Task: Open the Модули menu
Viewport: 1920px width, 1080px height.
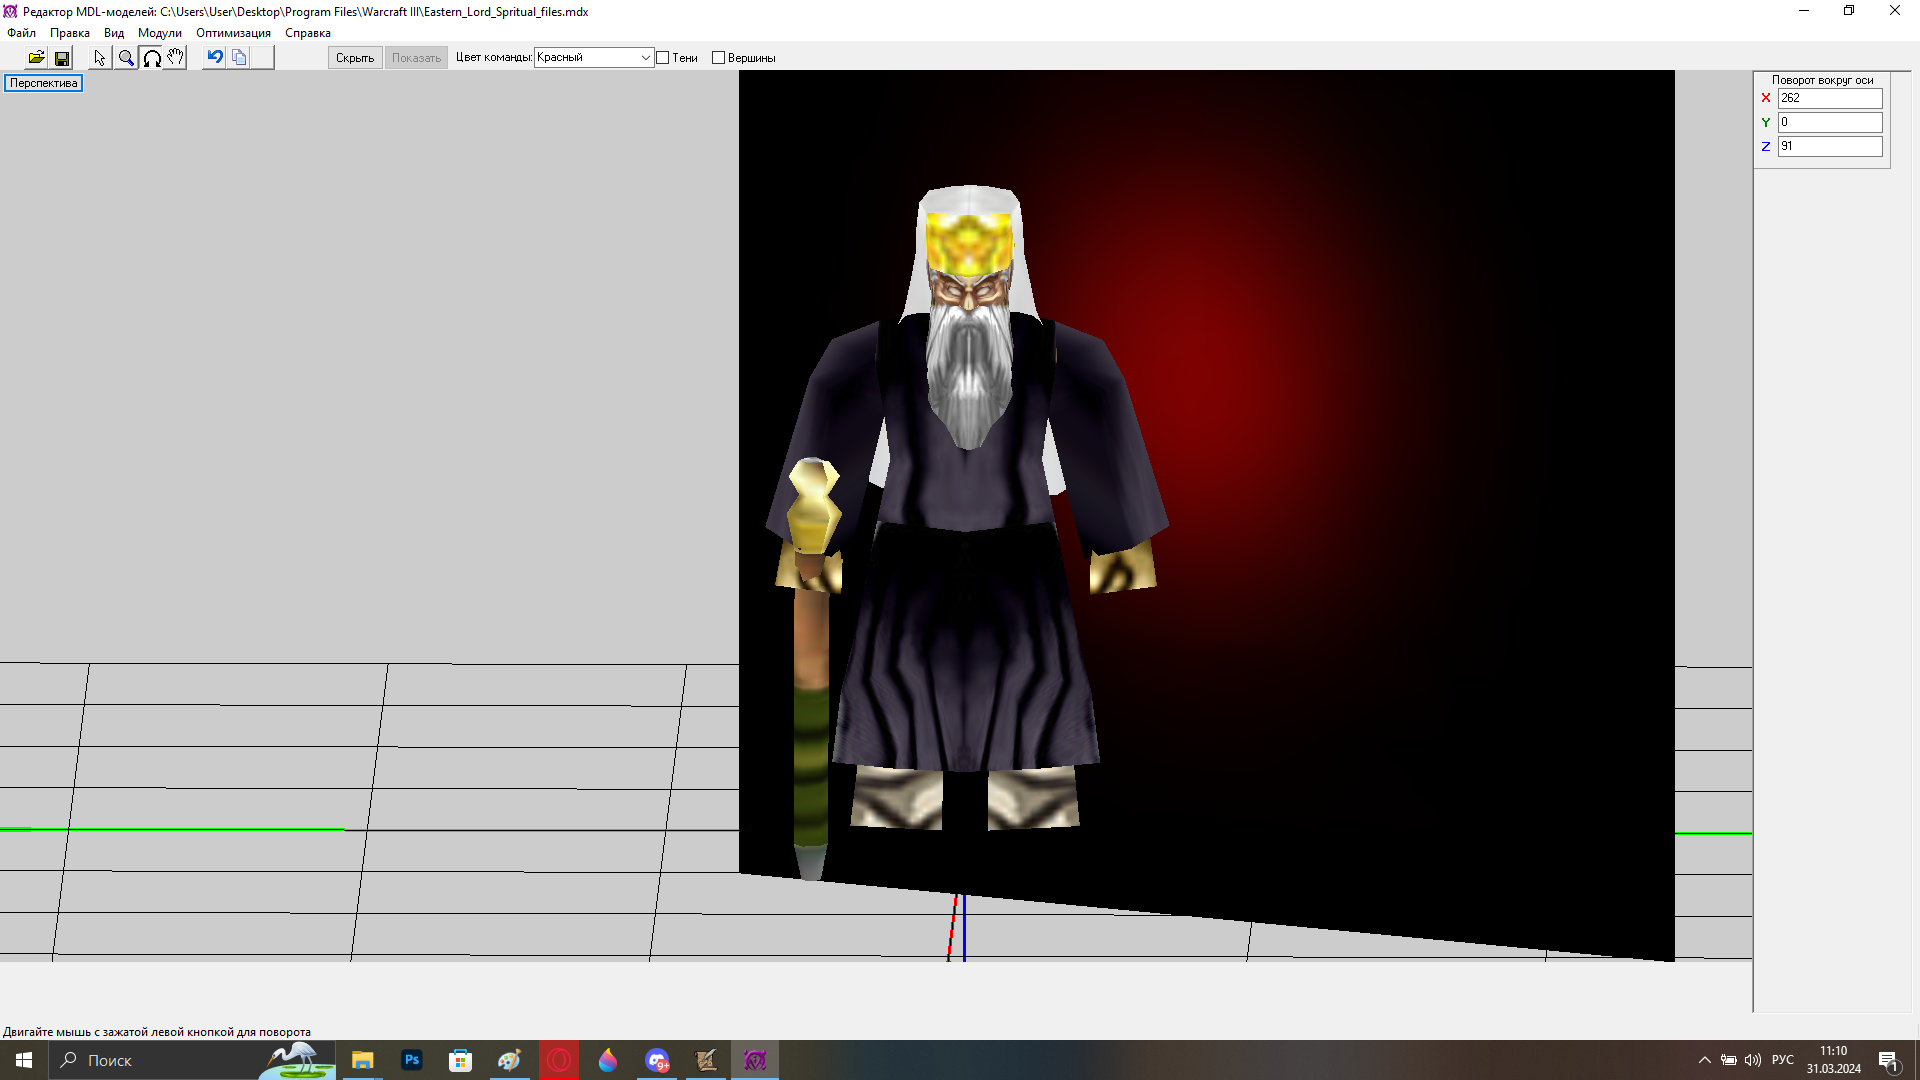Action: [x=159, y=33]
